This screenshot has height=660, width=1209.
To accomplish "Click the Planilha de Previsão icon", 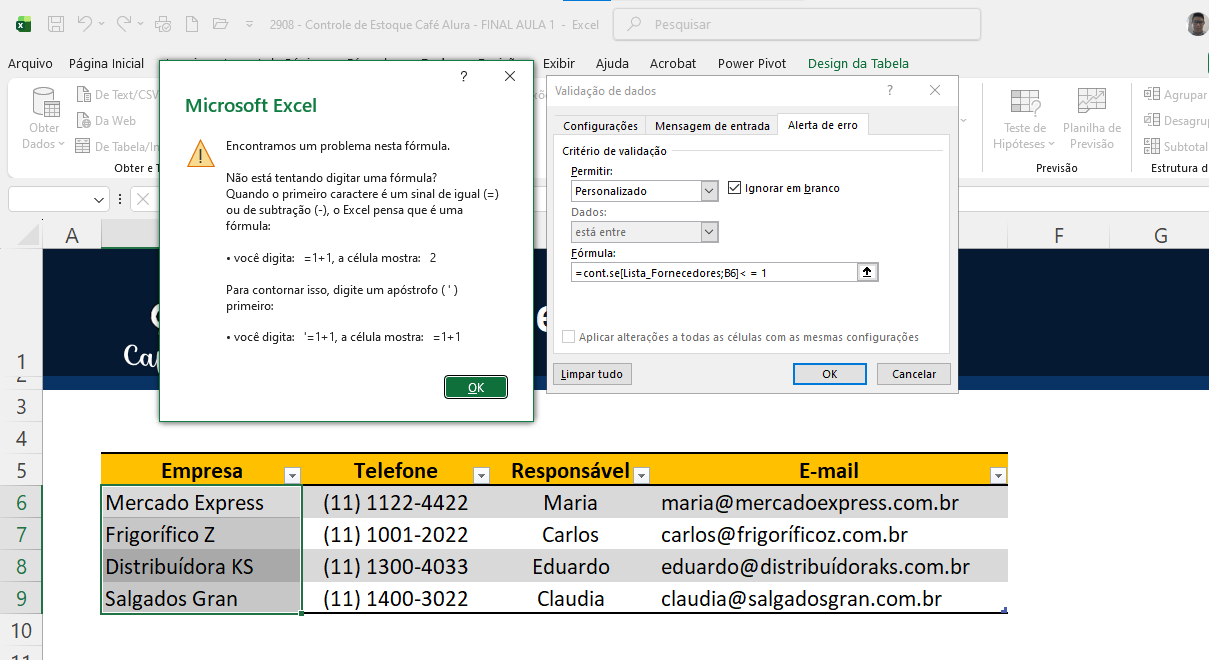I will click(x=1091, y=102).
